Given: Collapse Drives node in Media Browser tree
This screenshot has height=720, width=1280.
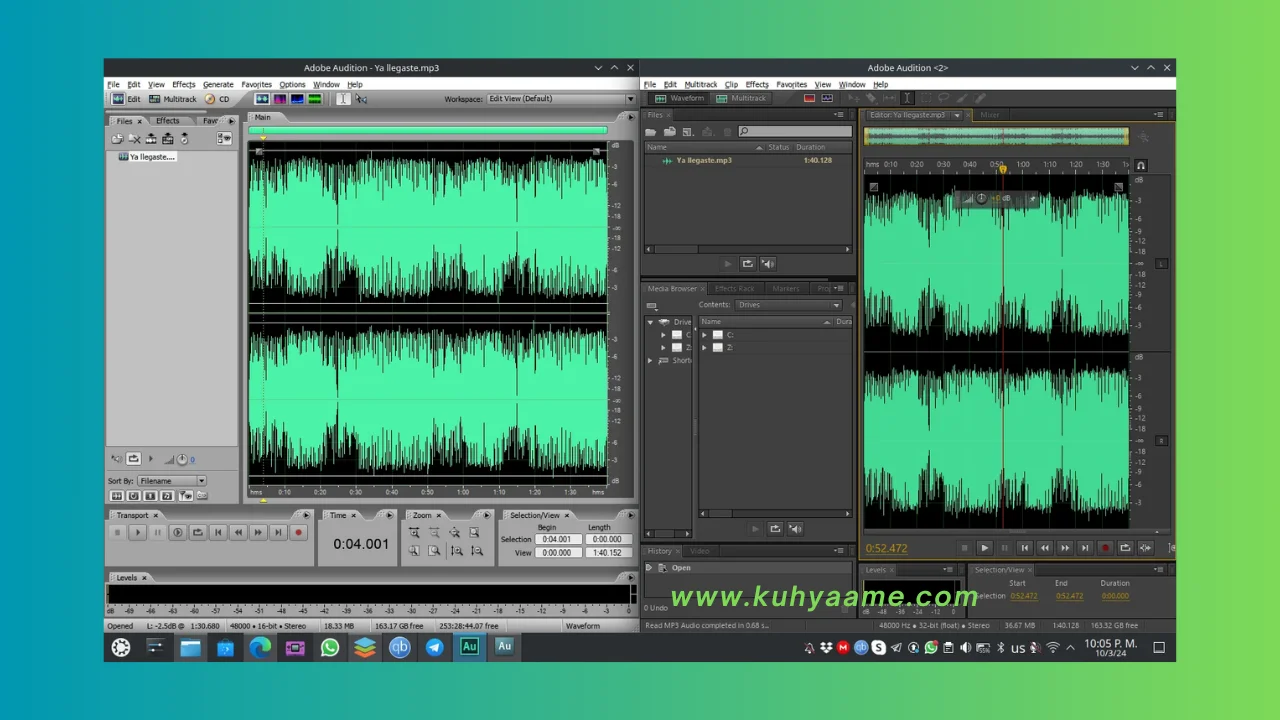Looking at the screenshot, I should [x=651, y=322].
